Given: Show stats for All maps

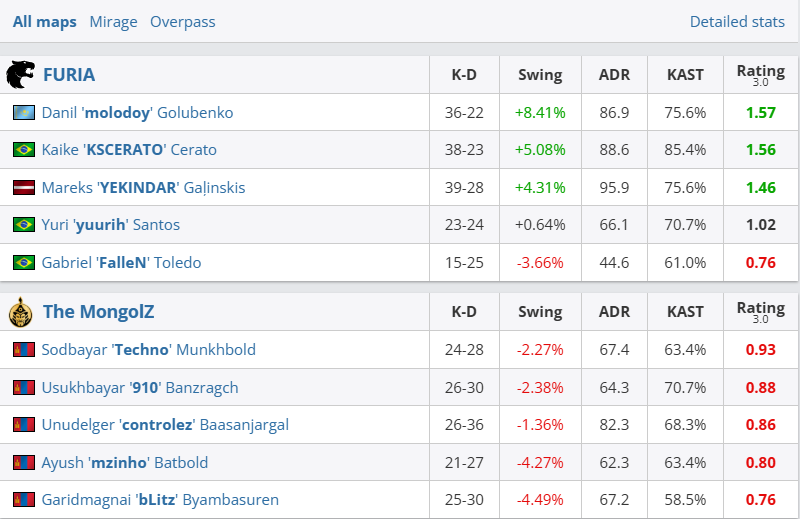Looking at the screenshot, I should click(x=45, y=22).
